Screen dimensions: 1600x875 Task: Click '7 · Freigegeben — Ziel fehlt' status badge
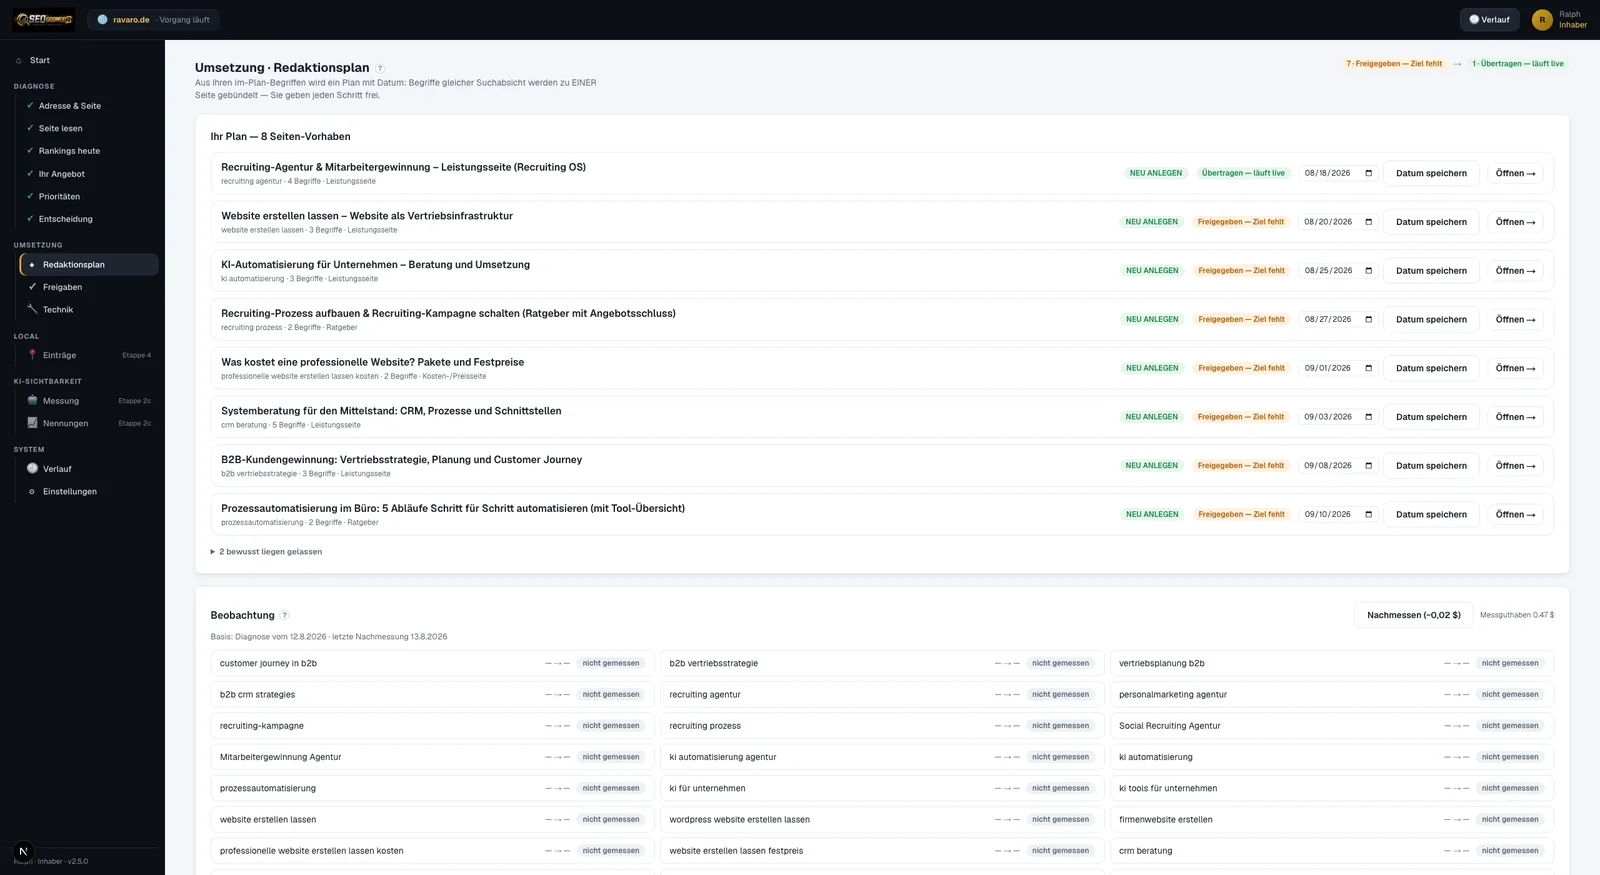tap(1394, 63)
